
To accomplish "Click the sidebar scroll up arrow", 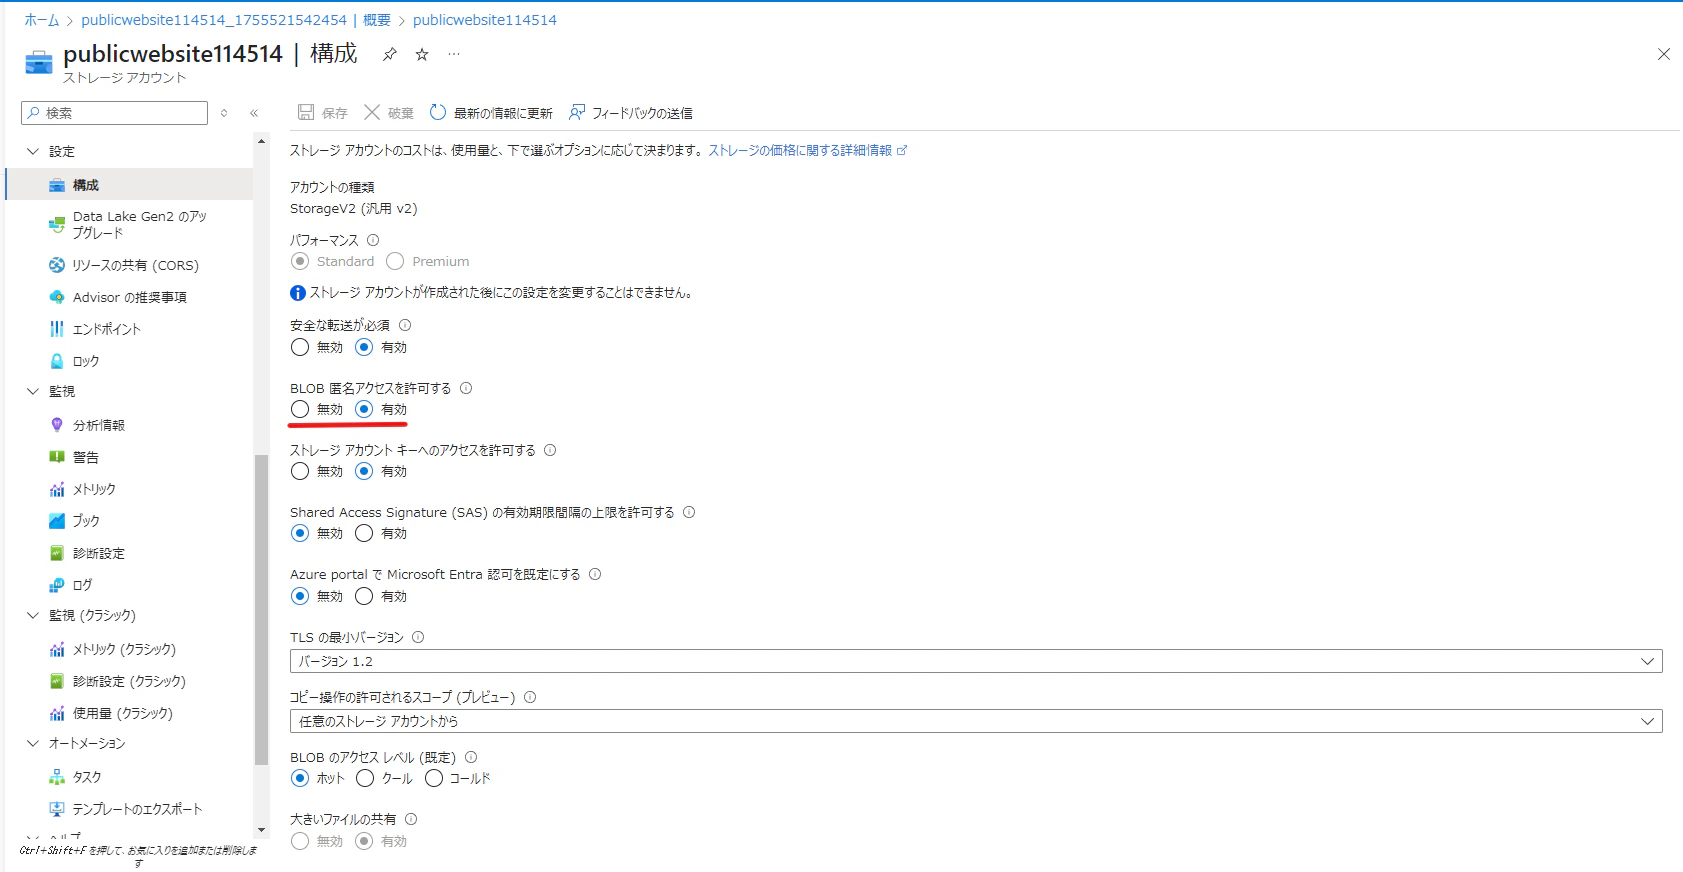I will [261, 141].
